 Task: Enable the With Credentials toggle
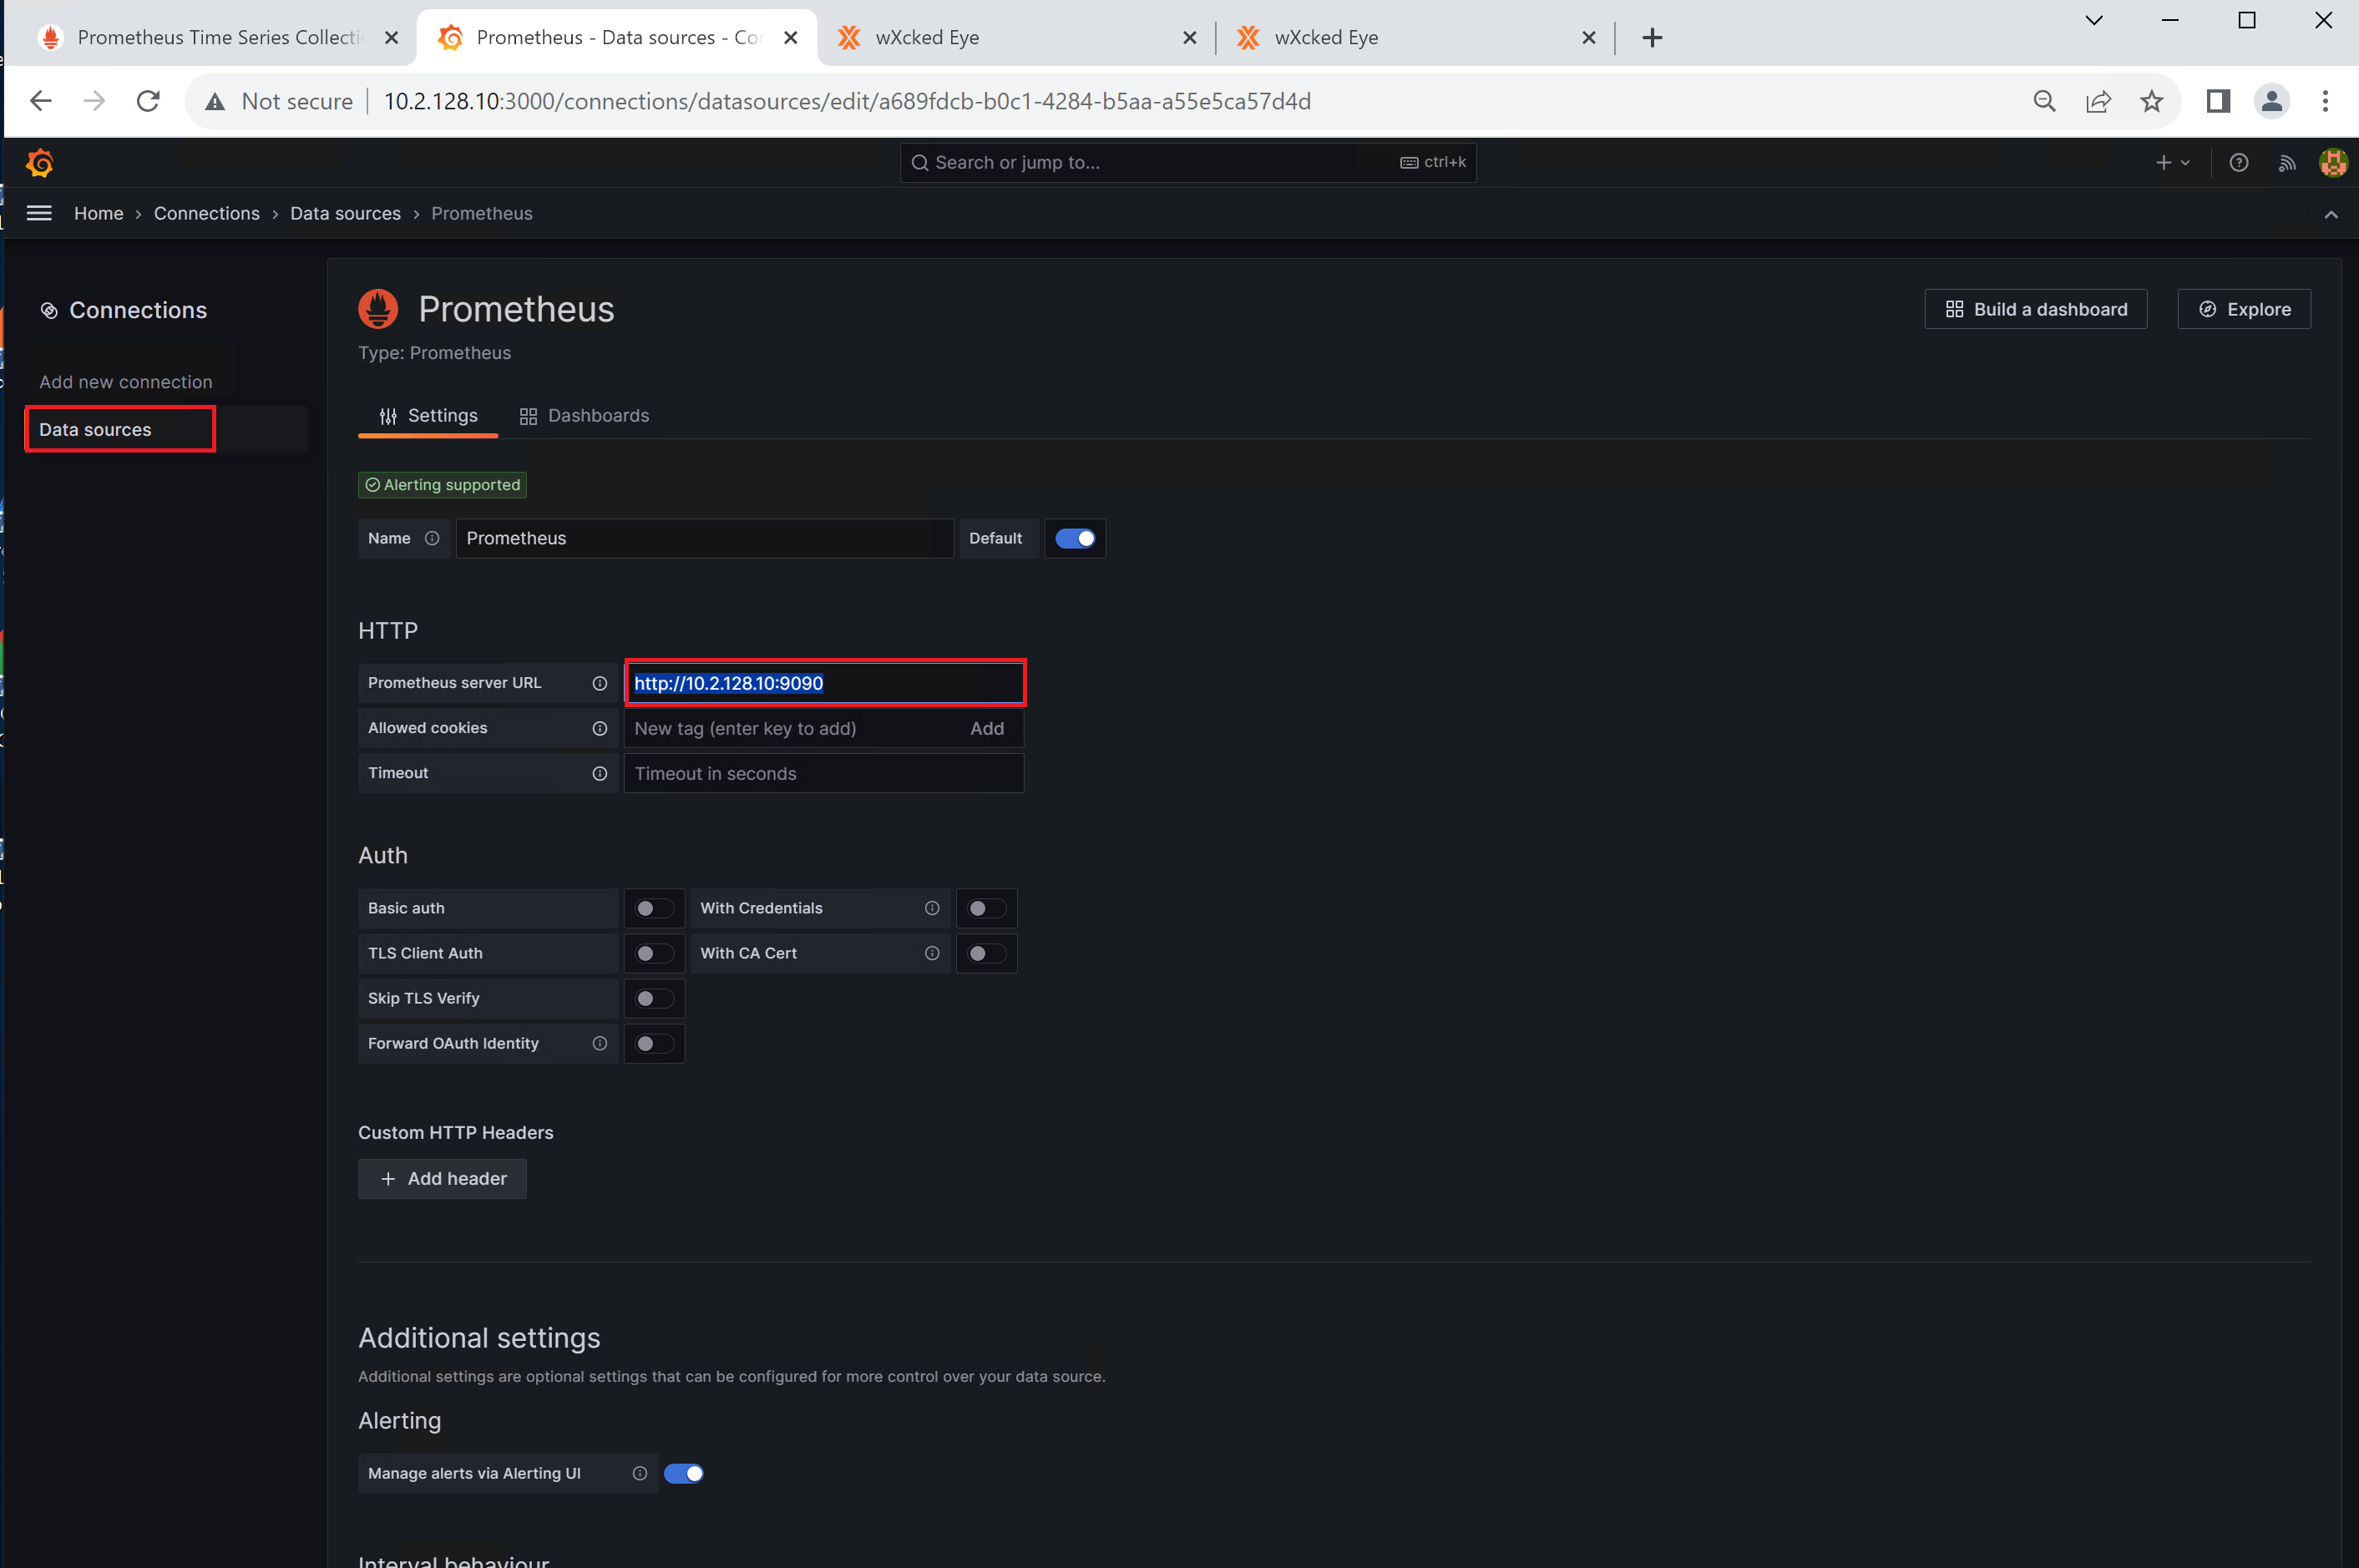(x=986, y=908)
